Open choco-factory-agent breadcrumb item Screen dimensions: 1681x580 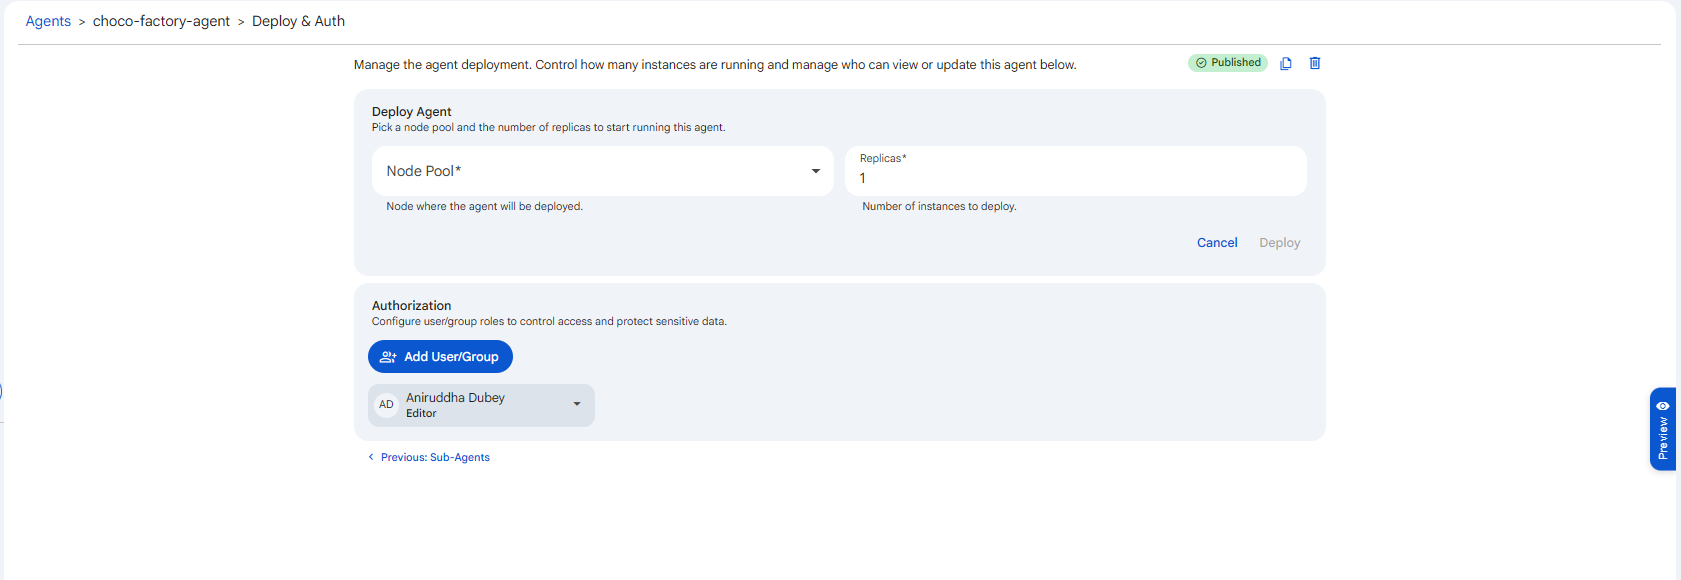(161, 21)
